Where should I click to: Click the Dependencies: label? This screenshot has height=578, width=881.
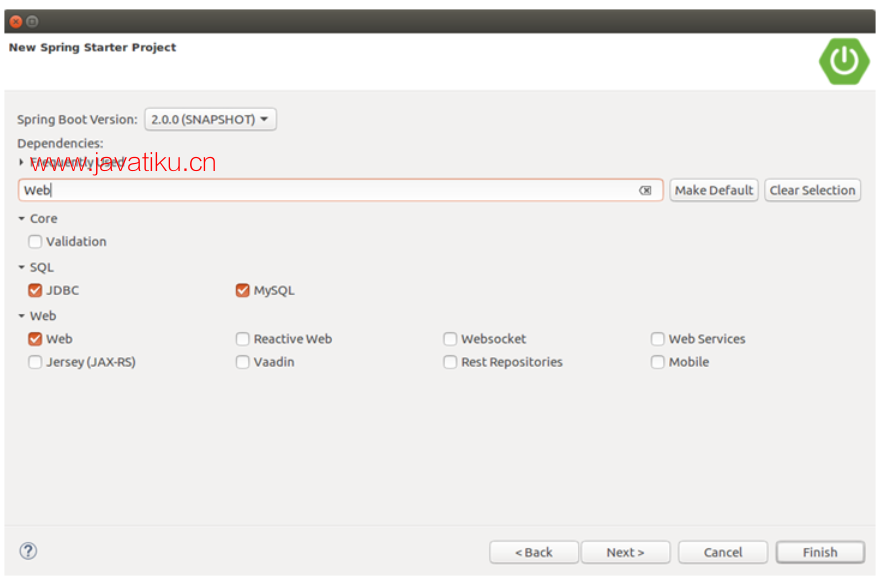(x=60, y=144)
